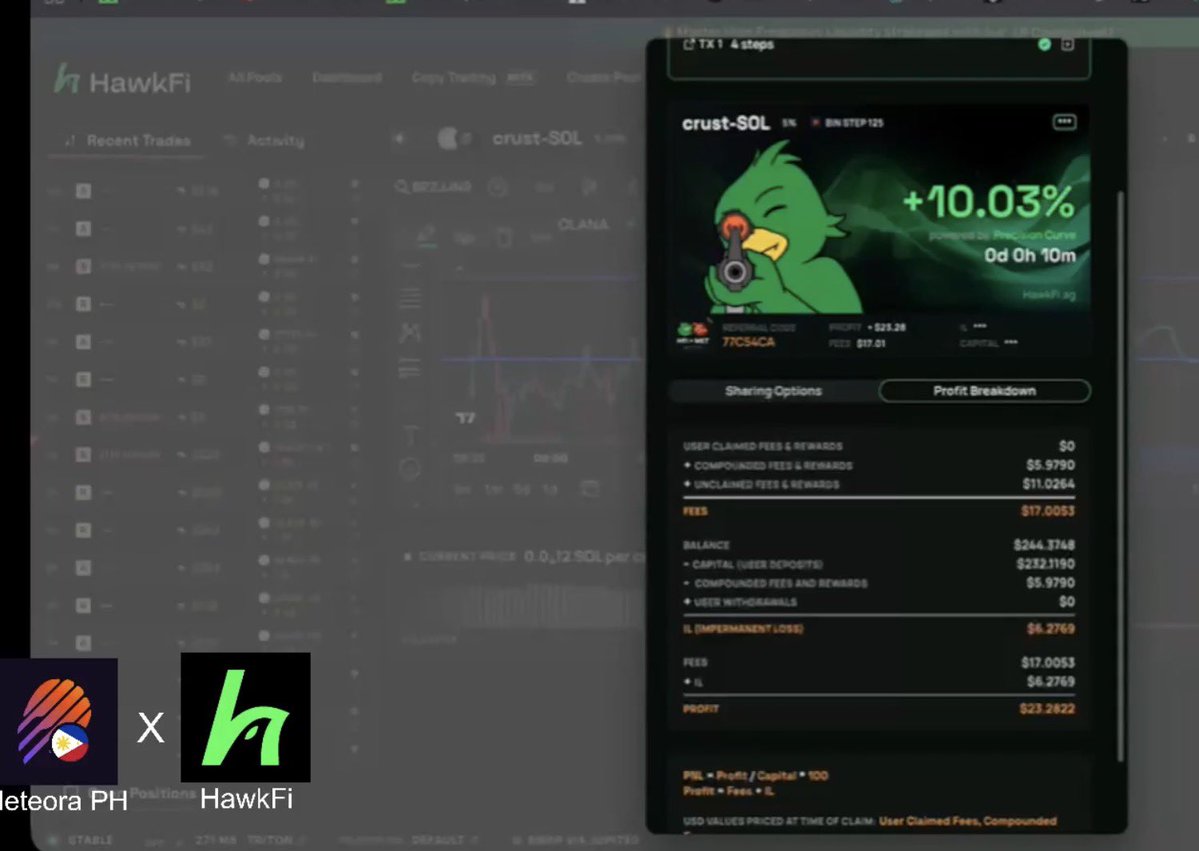Switch to Profit Breakdown tab
Viewport: 1199px width, 851px height.
pyautogui.click(x=984, y=391)
